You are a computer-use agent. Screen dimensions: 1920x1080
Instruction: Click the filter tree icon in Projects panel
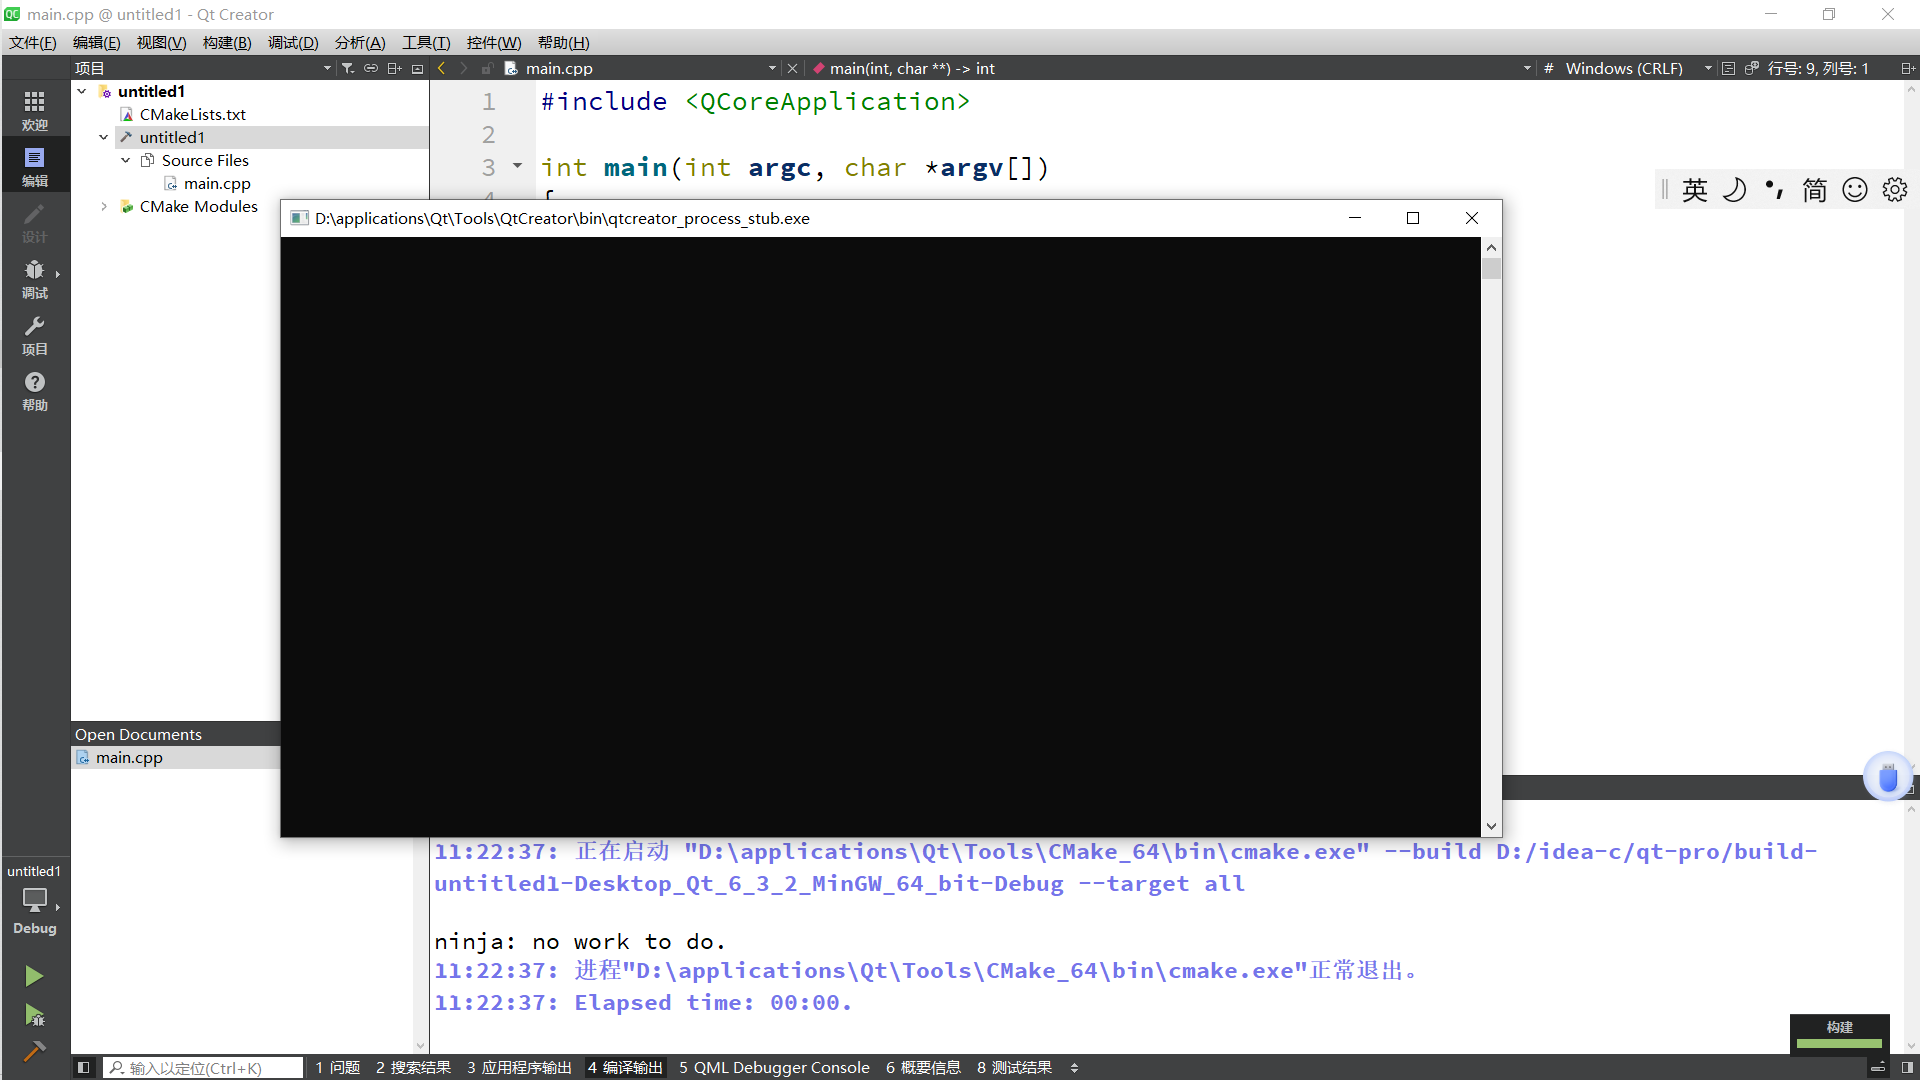(x=348, y=68)
